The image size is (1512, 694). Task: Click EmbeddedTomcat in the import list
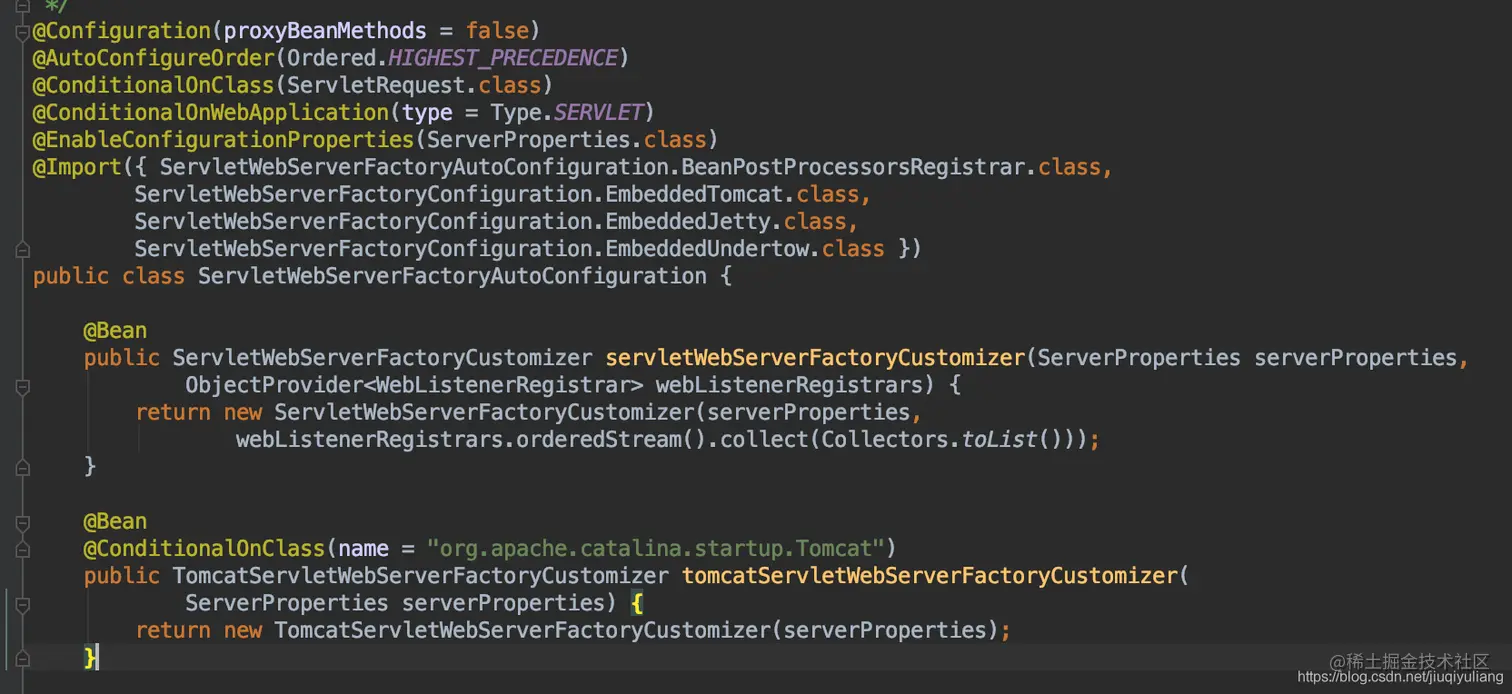coord(694,194)
